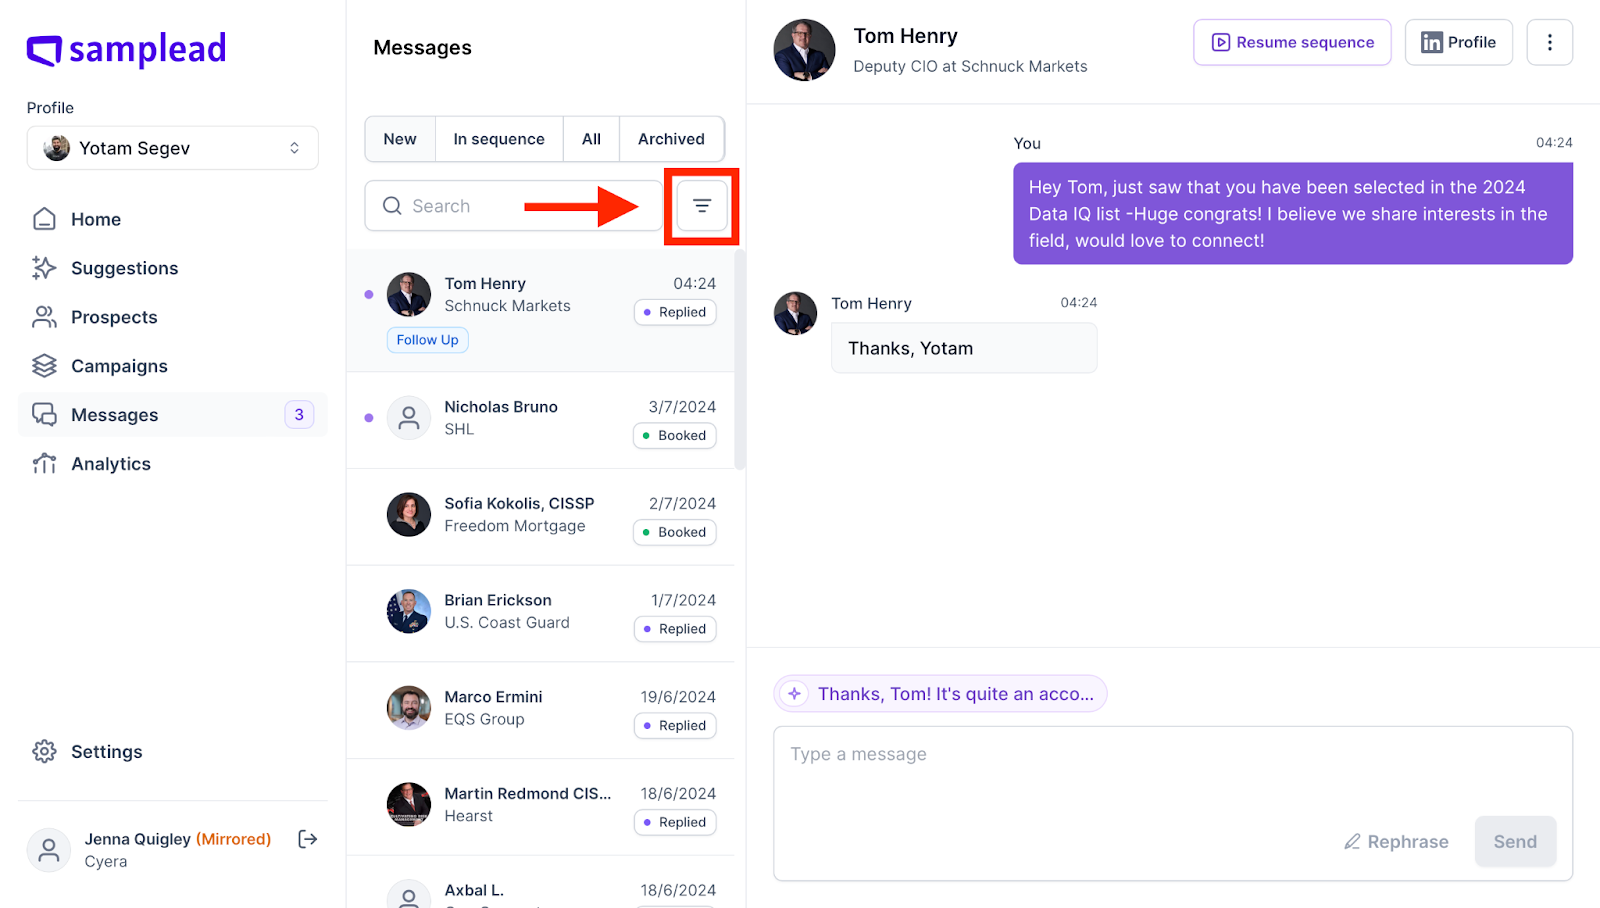Click the 'Thanks, Yotam' reply bubble

tap(964, 348)
